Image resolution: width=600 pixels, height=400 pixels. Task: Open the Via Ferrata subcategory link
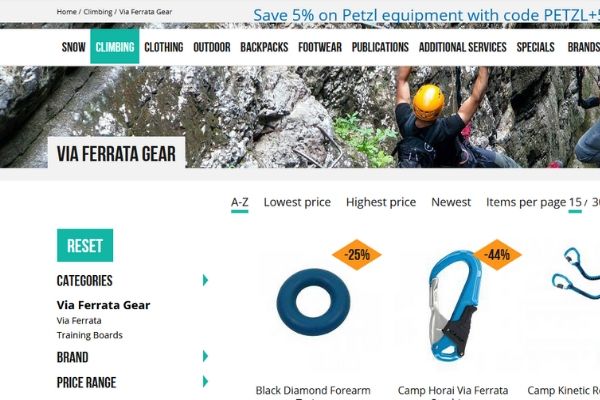pos(79,320)
